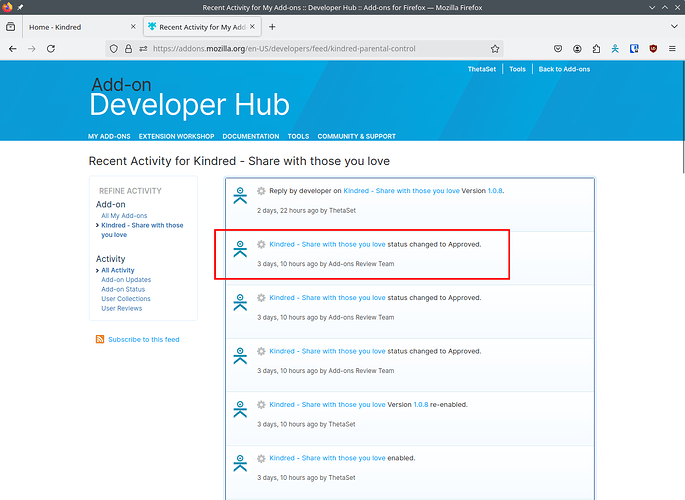Open ThetaSet user menu link
The height and width of the screenshot is (500, 685).
[482, 69]
